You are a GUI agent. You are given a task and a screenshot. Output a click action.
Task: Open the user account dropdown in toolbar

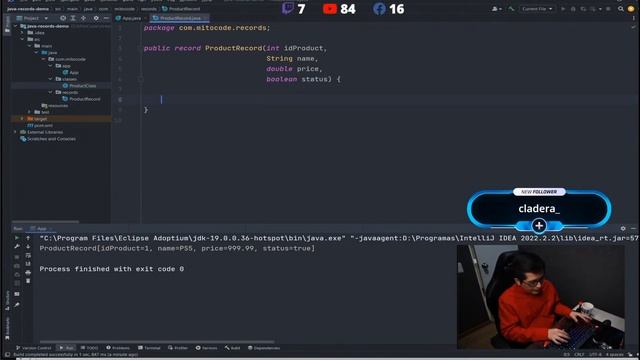point(497,9)
